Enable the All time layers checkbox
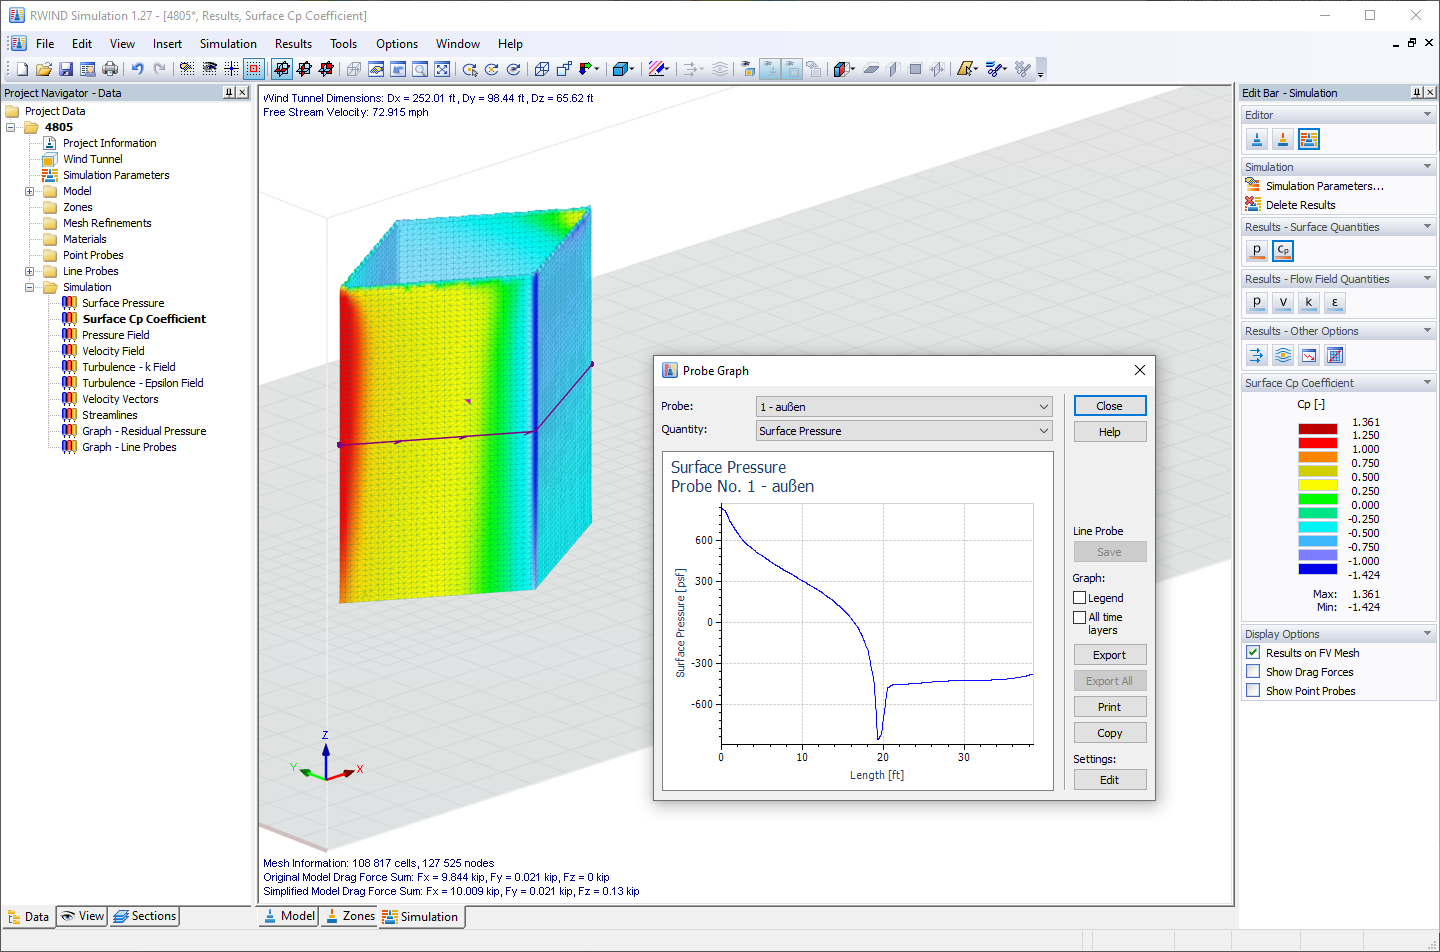The image size is (1440, 952). 1077,617
